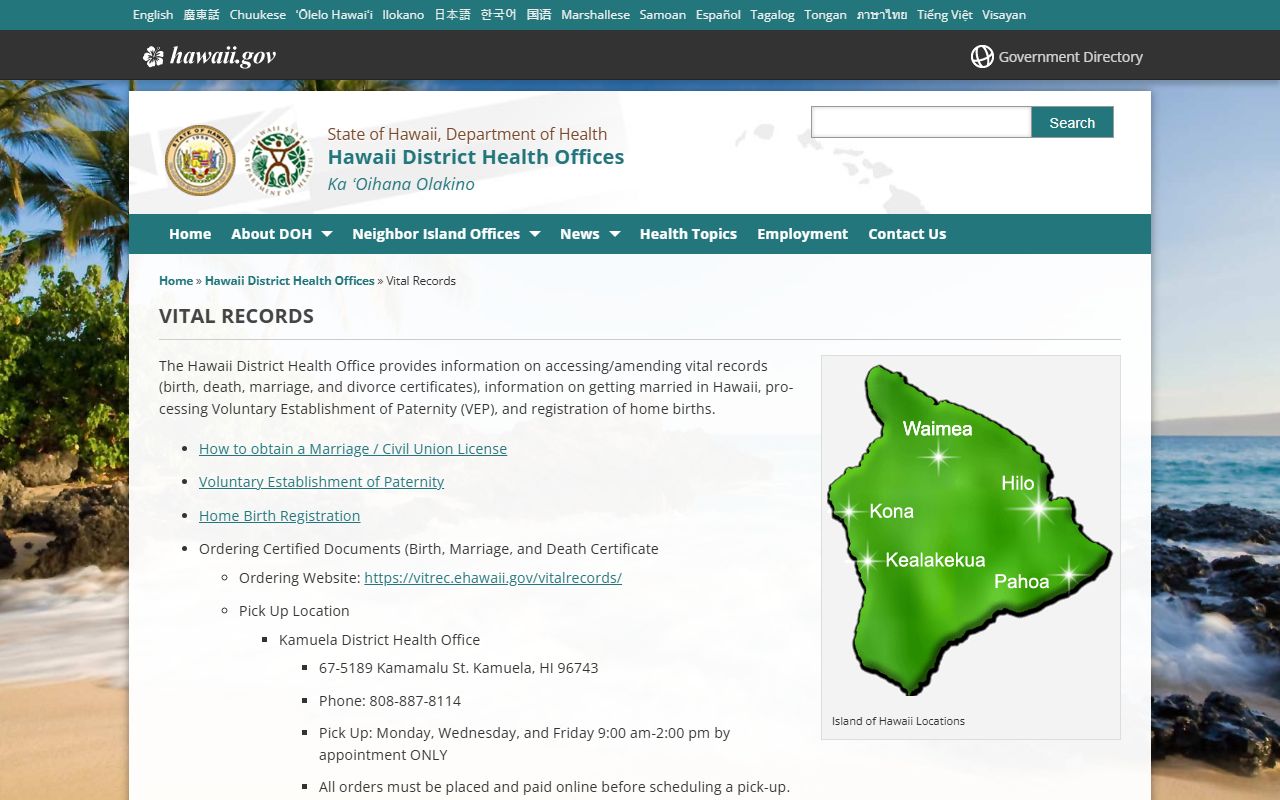Switch language to Español

718,15
